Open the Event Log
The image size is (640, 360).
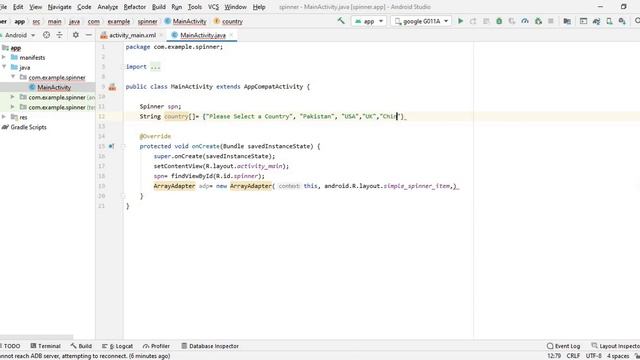[x=564, y=346]
